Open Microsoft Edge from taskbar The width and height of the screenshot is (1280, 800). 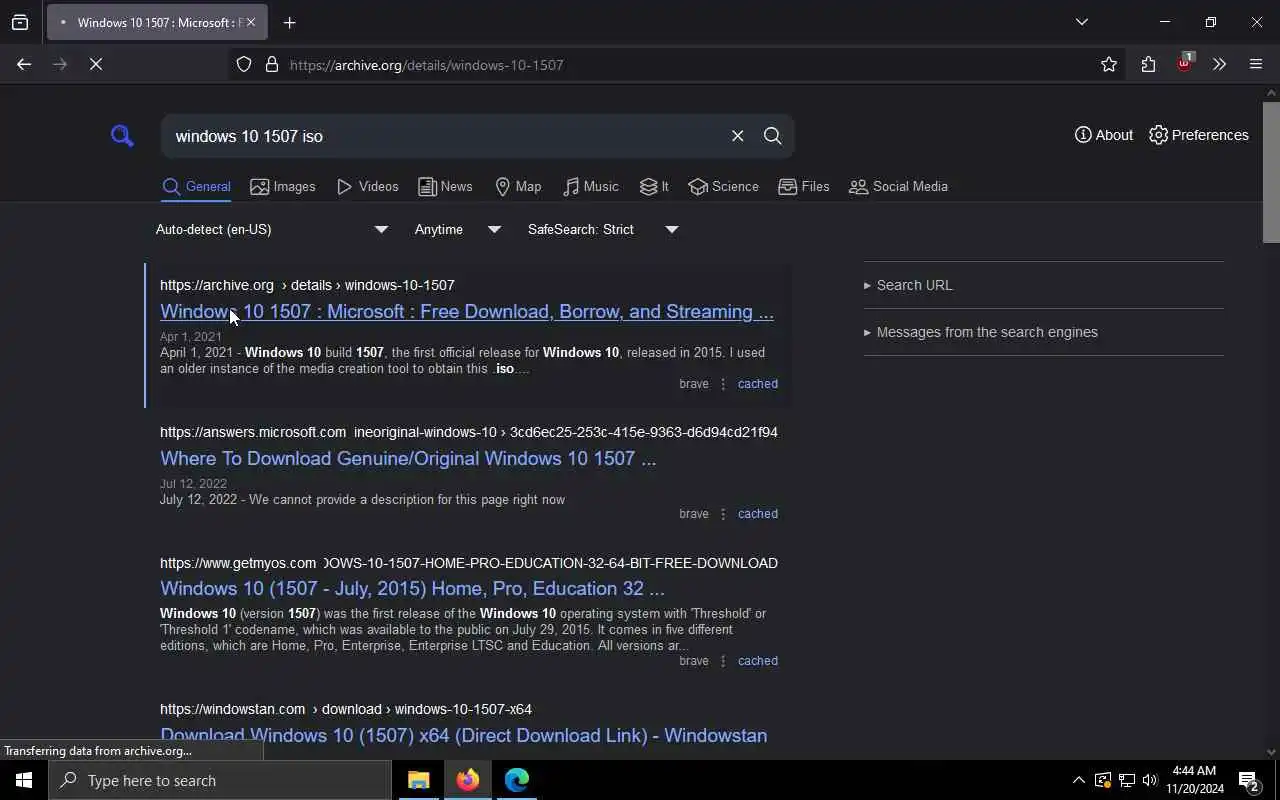(516, 780)
